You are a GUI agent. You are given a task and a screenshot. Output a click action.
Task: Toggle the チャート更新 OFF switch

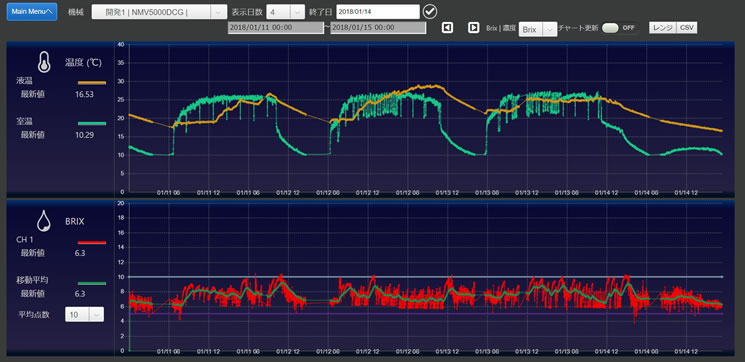620,28
